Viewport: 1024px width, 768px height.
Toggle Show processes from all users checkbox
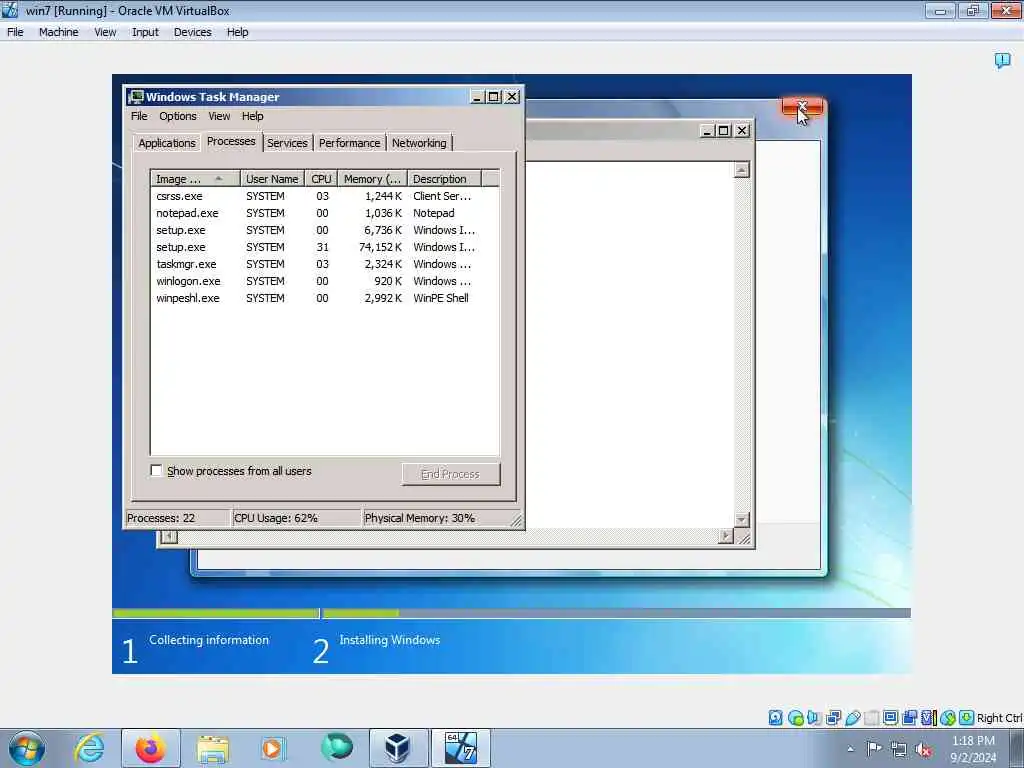[x=156, y=470]
